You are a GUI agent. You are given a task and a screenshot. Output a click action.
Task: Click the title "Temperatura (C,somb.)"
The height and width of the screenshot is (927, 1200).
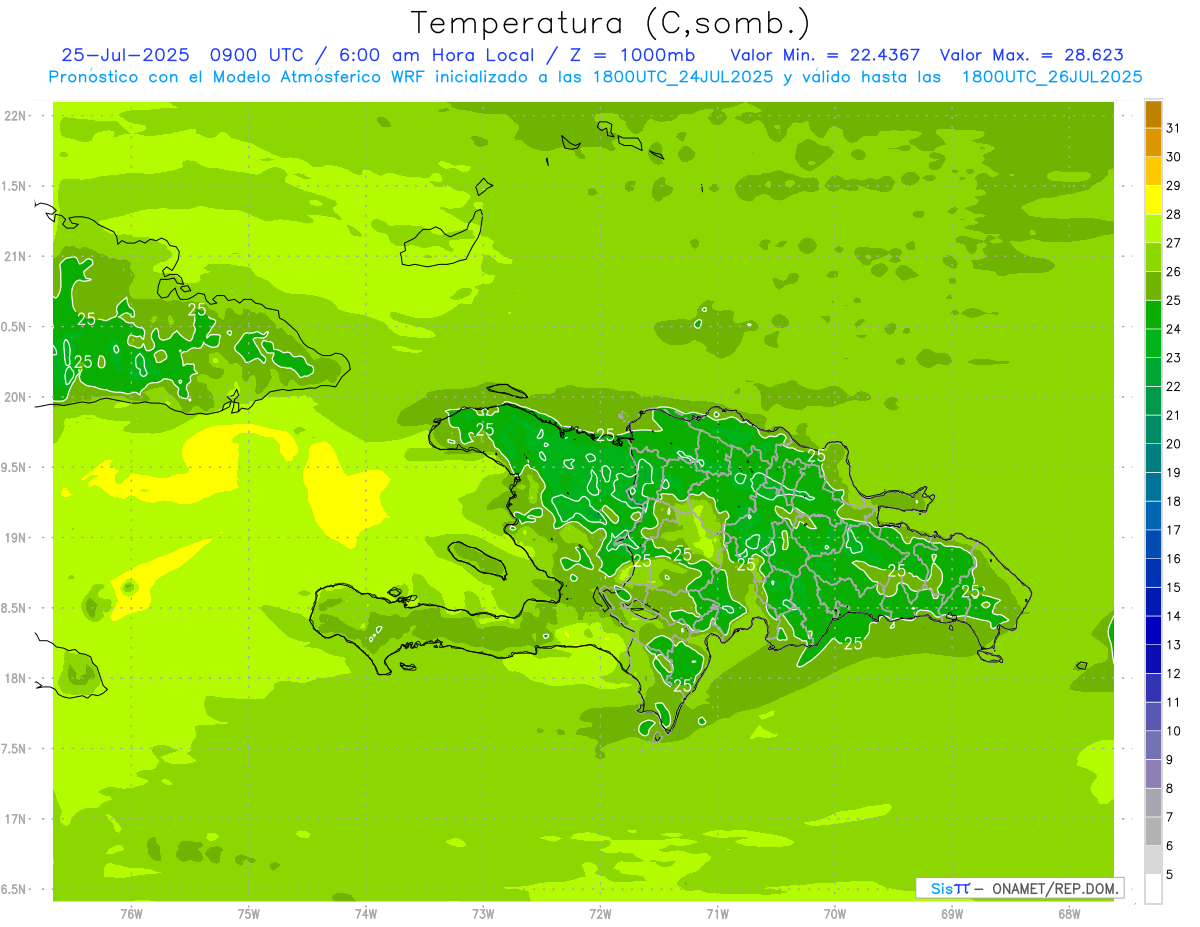pyautogui.click(x=611, y=23)
